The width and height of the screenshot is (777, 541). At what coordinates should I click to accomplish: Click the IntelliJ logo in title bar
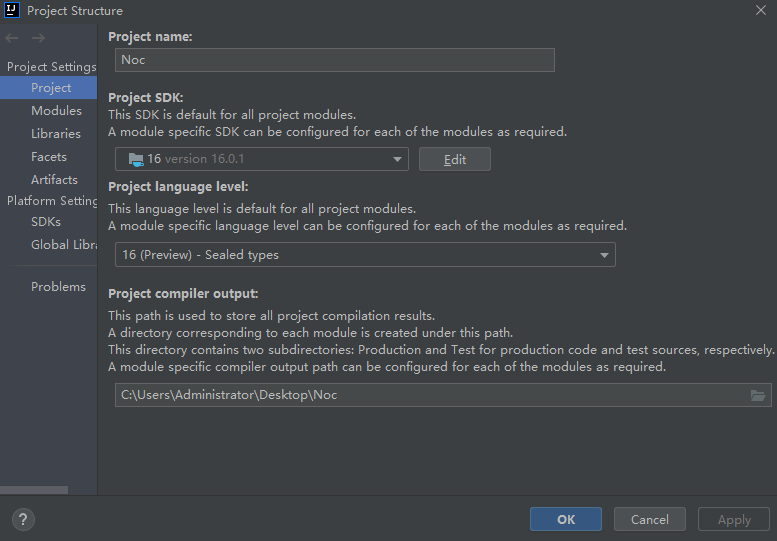(x=11, y=10)
